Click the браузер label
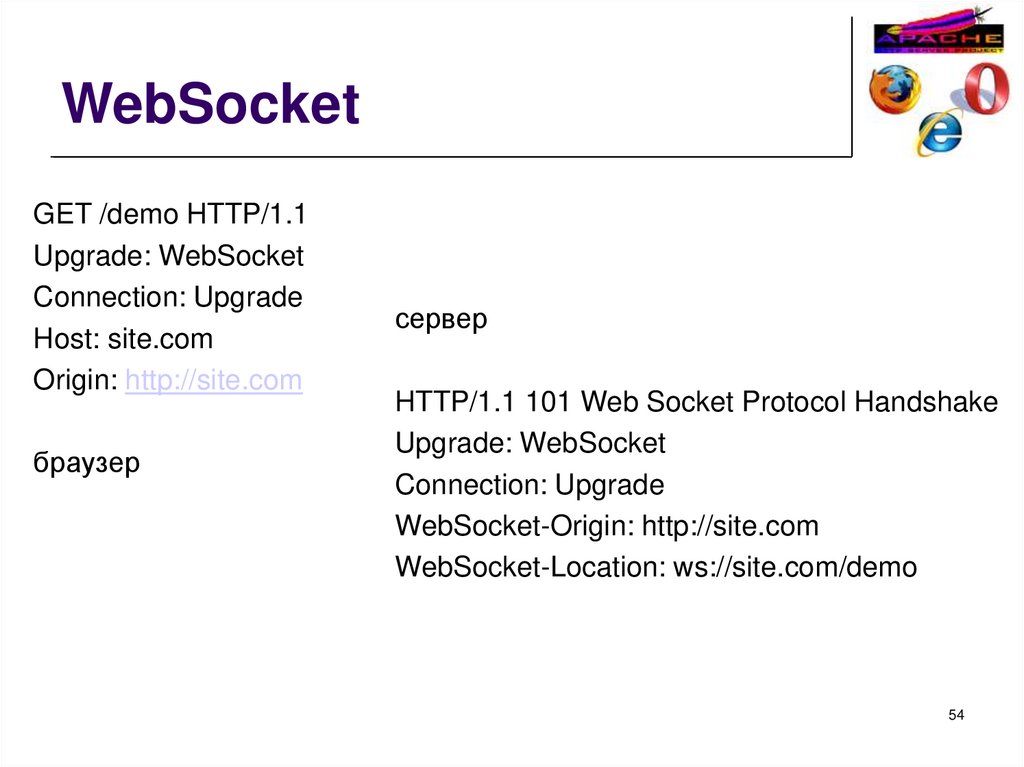1024x767 pixels. (x=87, y=464)
